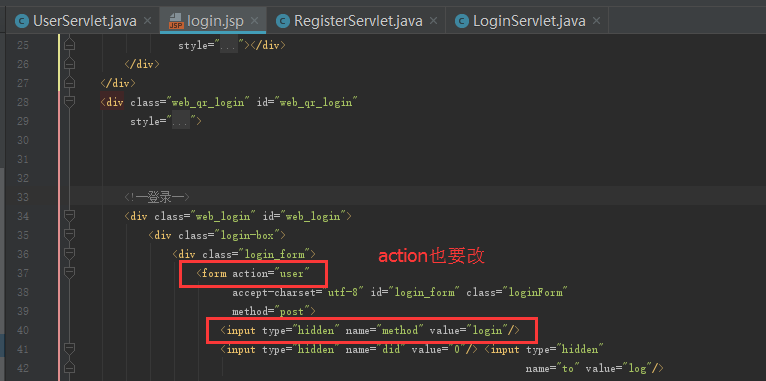Expand the folded style value on line 29
Image resolution: width=766 pixels, height=381 pixels.
181,122
